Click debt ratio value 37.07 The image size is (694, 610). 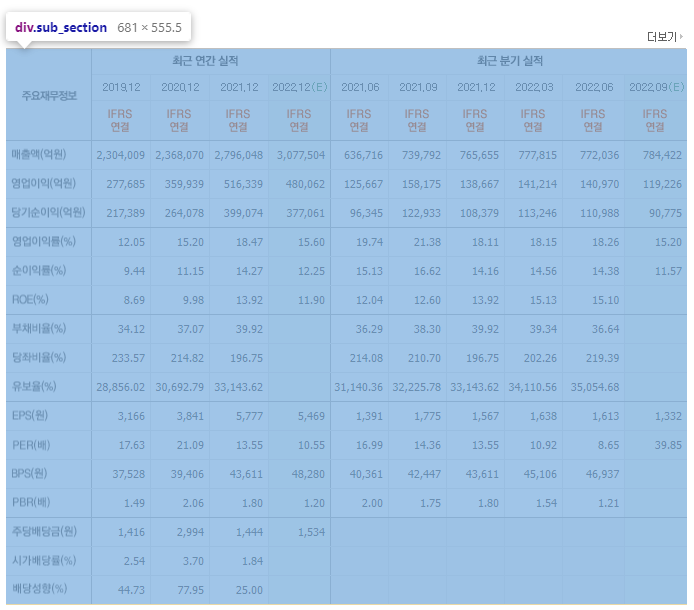tap(190, 329)
